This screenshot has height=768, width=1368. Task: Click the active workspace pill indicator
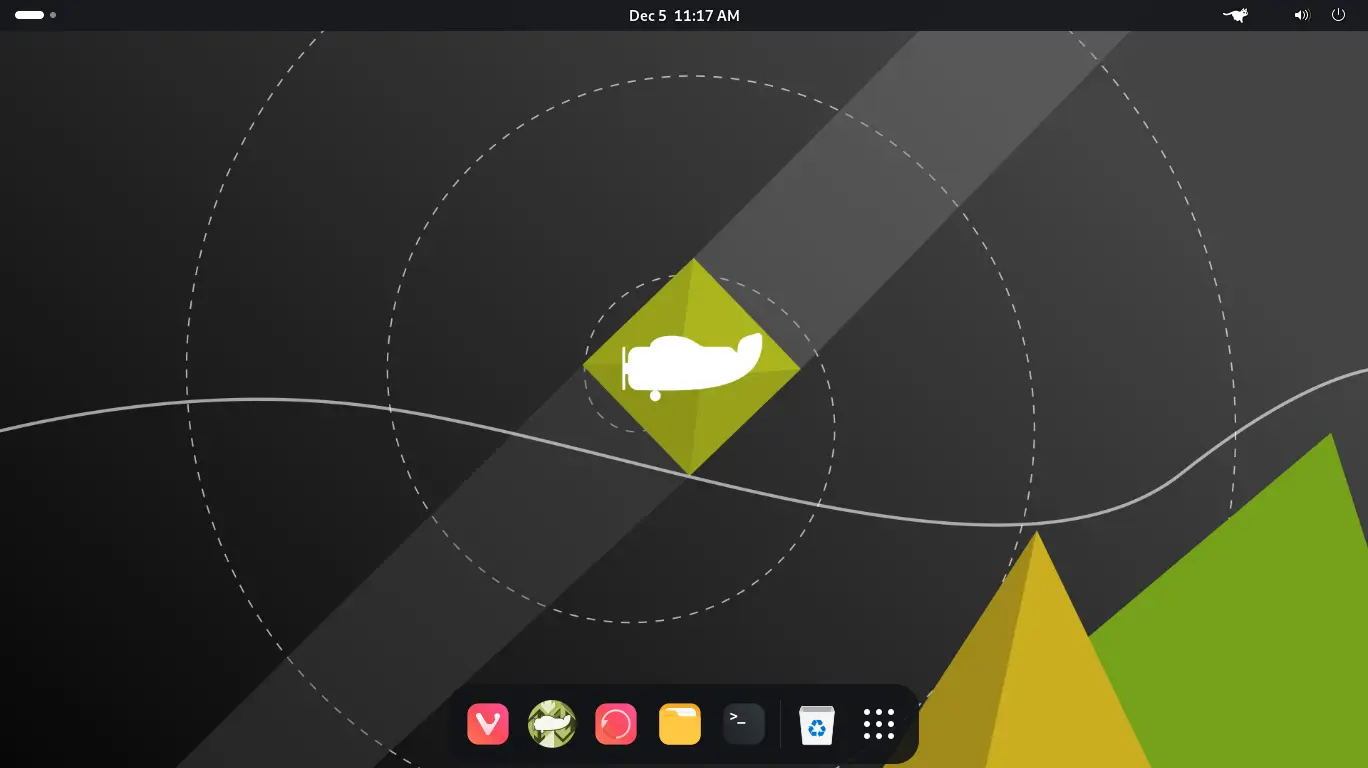[x=29, y=15]
